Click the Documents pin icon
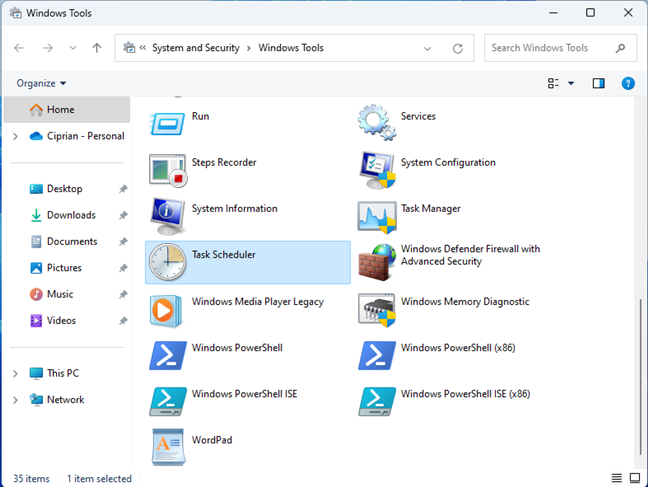Screen dimensions: 648x487 pyautogui.click(x=123, y=242)
